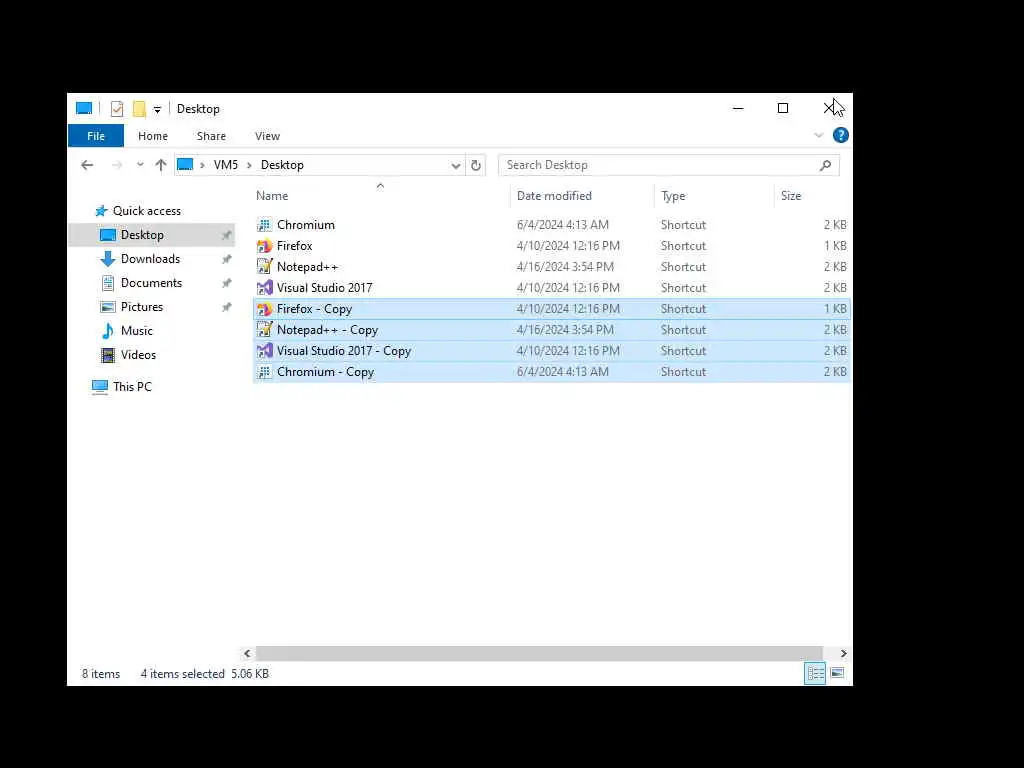Expand the ribbon with the chevron
Screen dimensions: 1024x768
818,135
